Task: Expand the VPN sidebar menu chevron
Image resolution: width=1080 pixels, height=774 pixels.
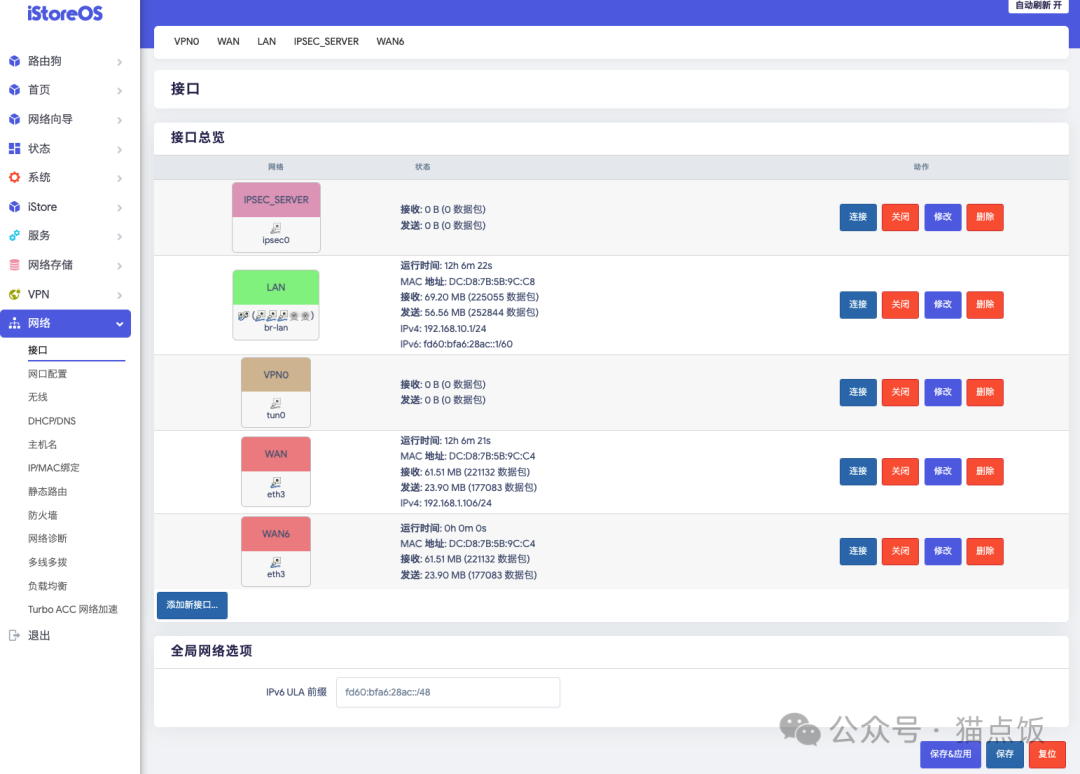Action: [121, 294]
